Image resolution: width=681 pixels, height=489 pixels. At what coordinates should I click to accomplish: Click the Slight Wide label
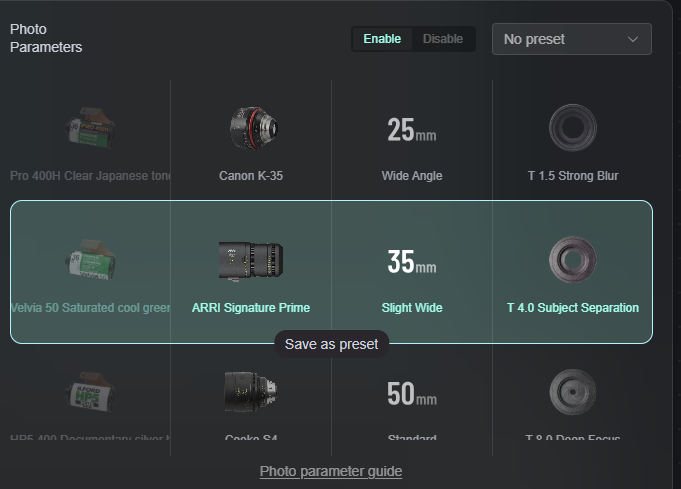coord(412,308)
